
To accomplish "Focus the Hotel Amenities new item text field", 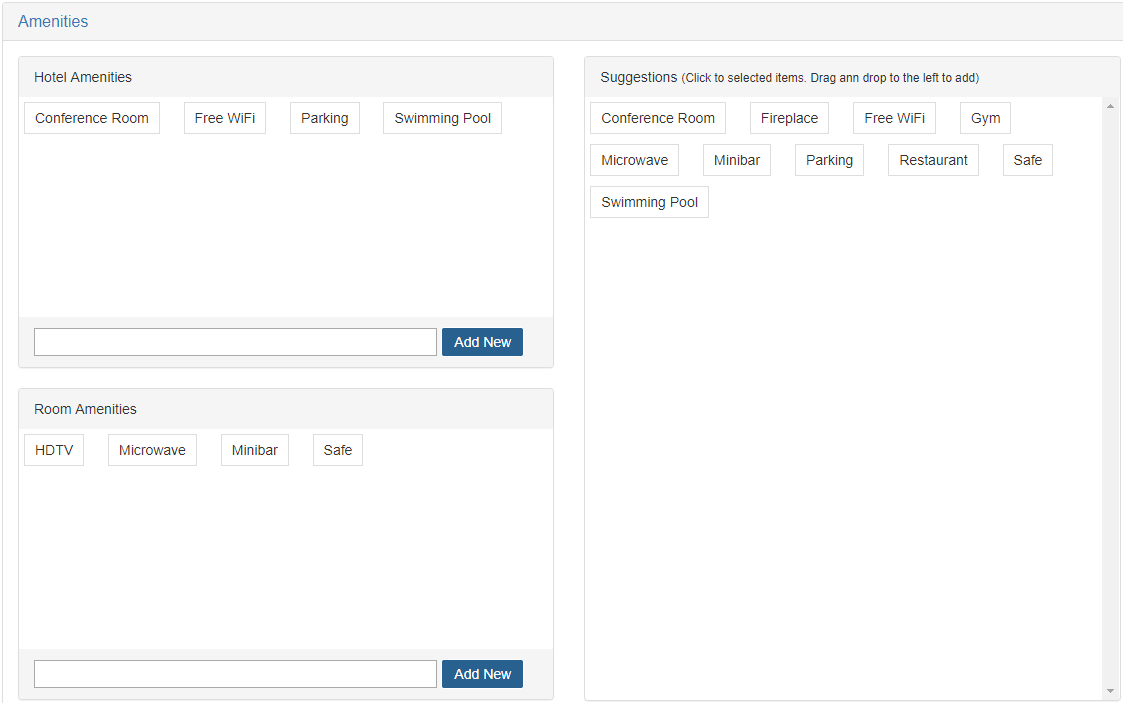I will (x=235, y=342).
